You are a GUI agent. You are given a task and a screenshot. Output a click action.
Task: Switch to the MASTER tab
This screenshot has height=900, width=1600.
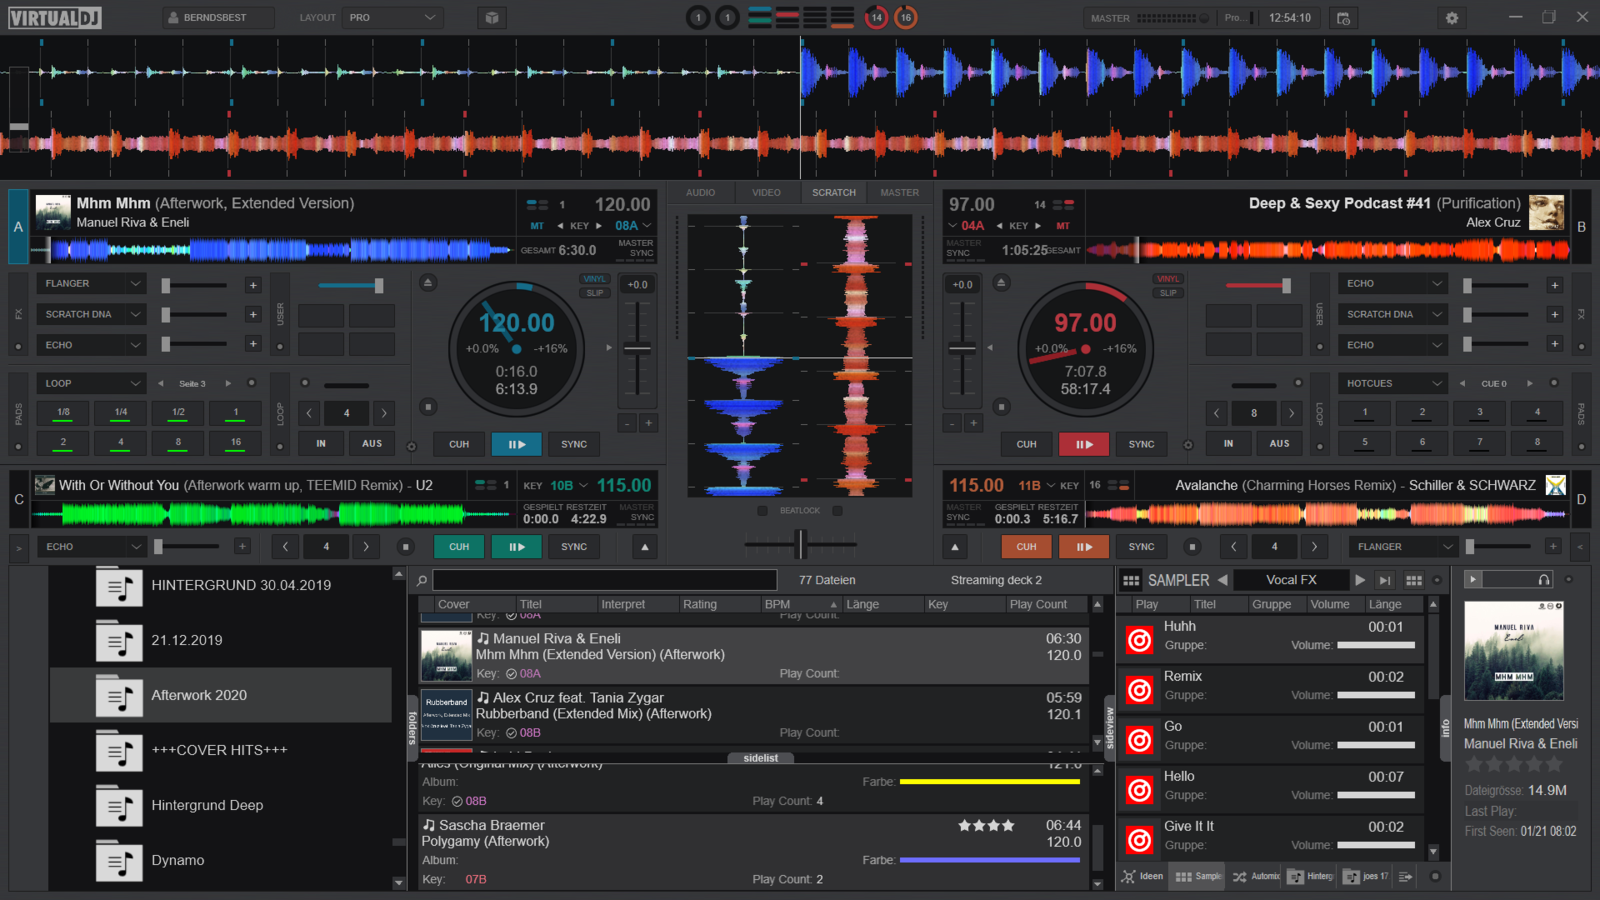click(899, 192)
